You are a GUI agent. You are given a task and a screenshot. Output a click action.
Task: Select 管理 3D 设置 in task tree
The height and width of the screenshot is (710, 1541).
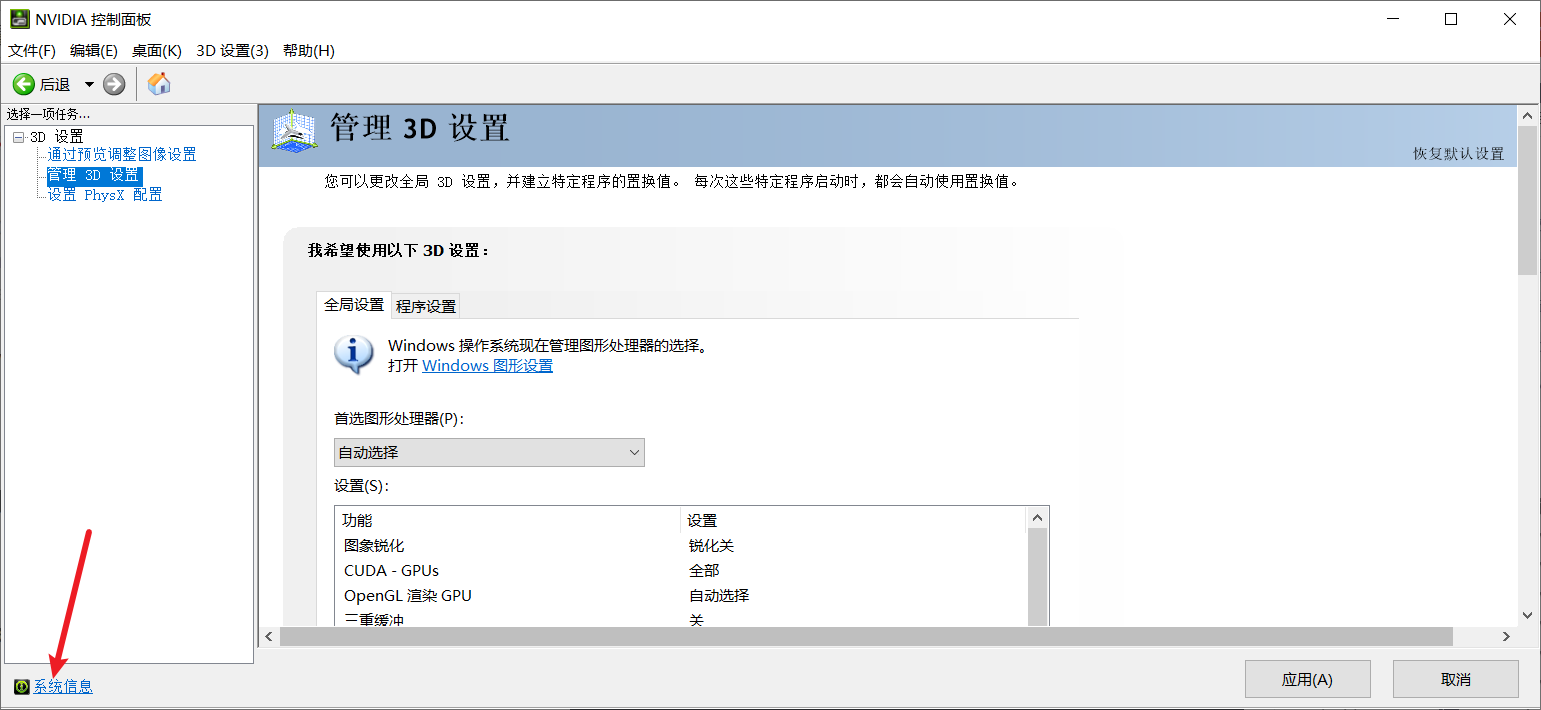click(x=94, y=175)
